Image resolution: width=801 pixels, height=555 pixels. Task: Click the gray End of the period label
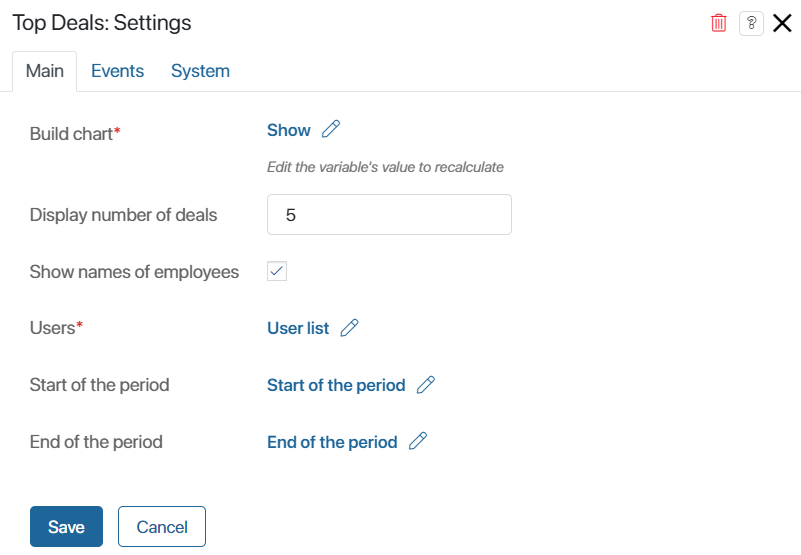coord(96,442)
